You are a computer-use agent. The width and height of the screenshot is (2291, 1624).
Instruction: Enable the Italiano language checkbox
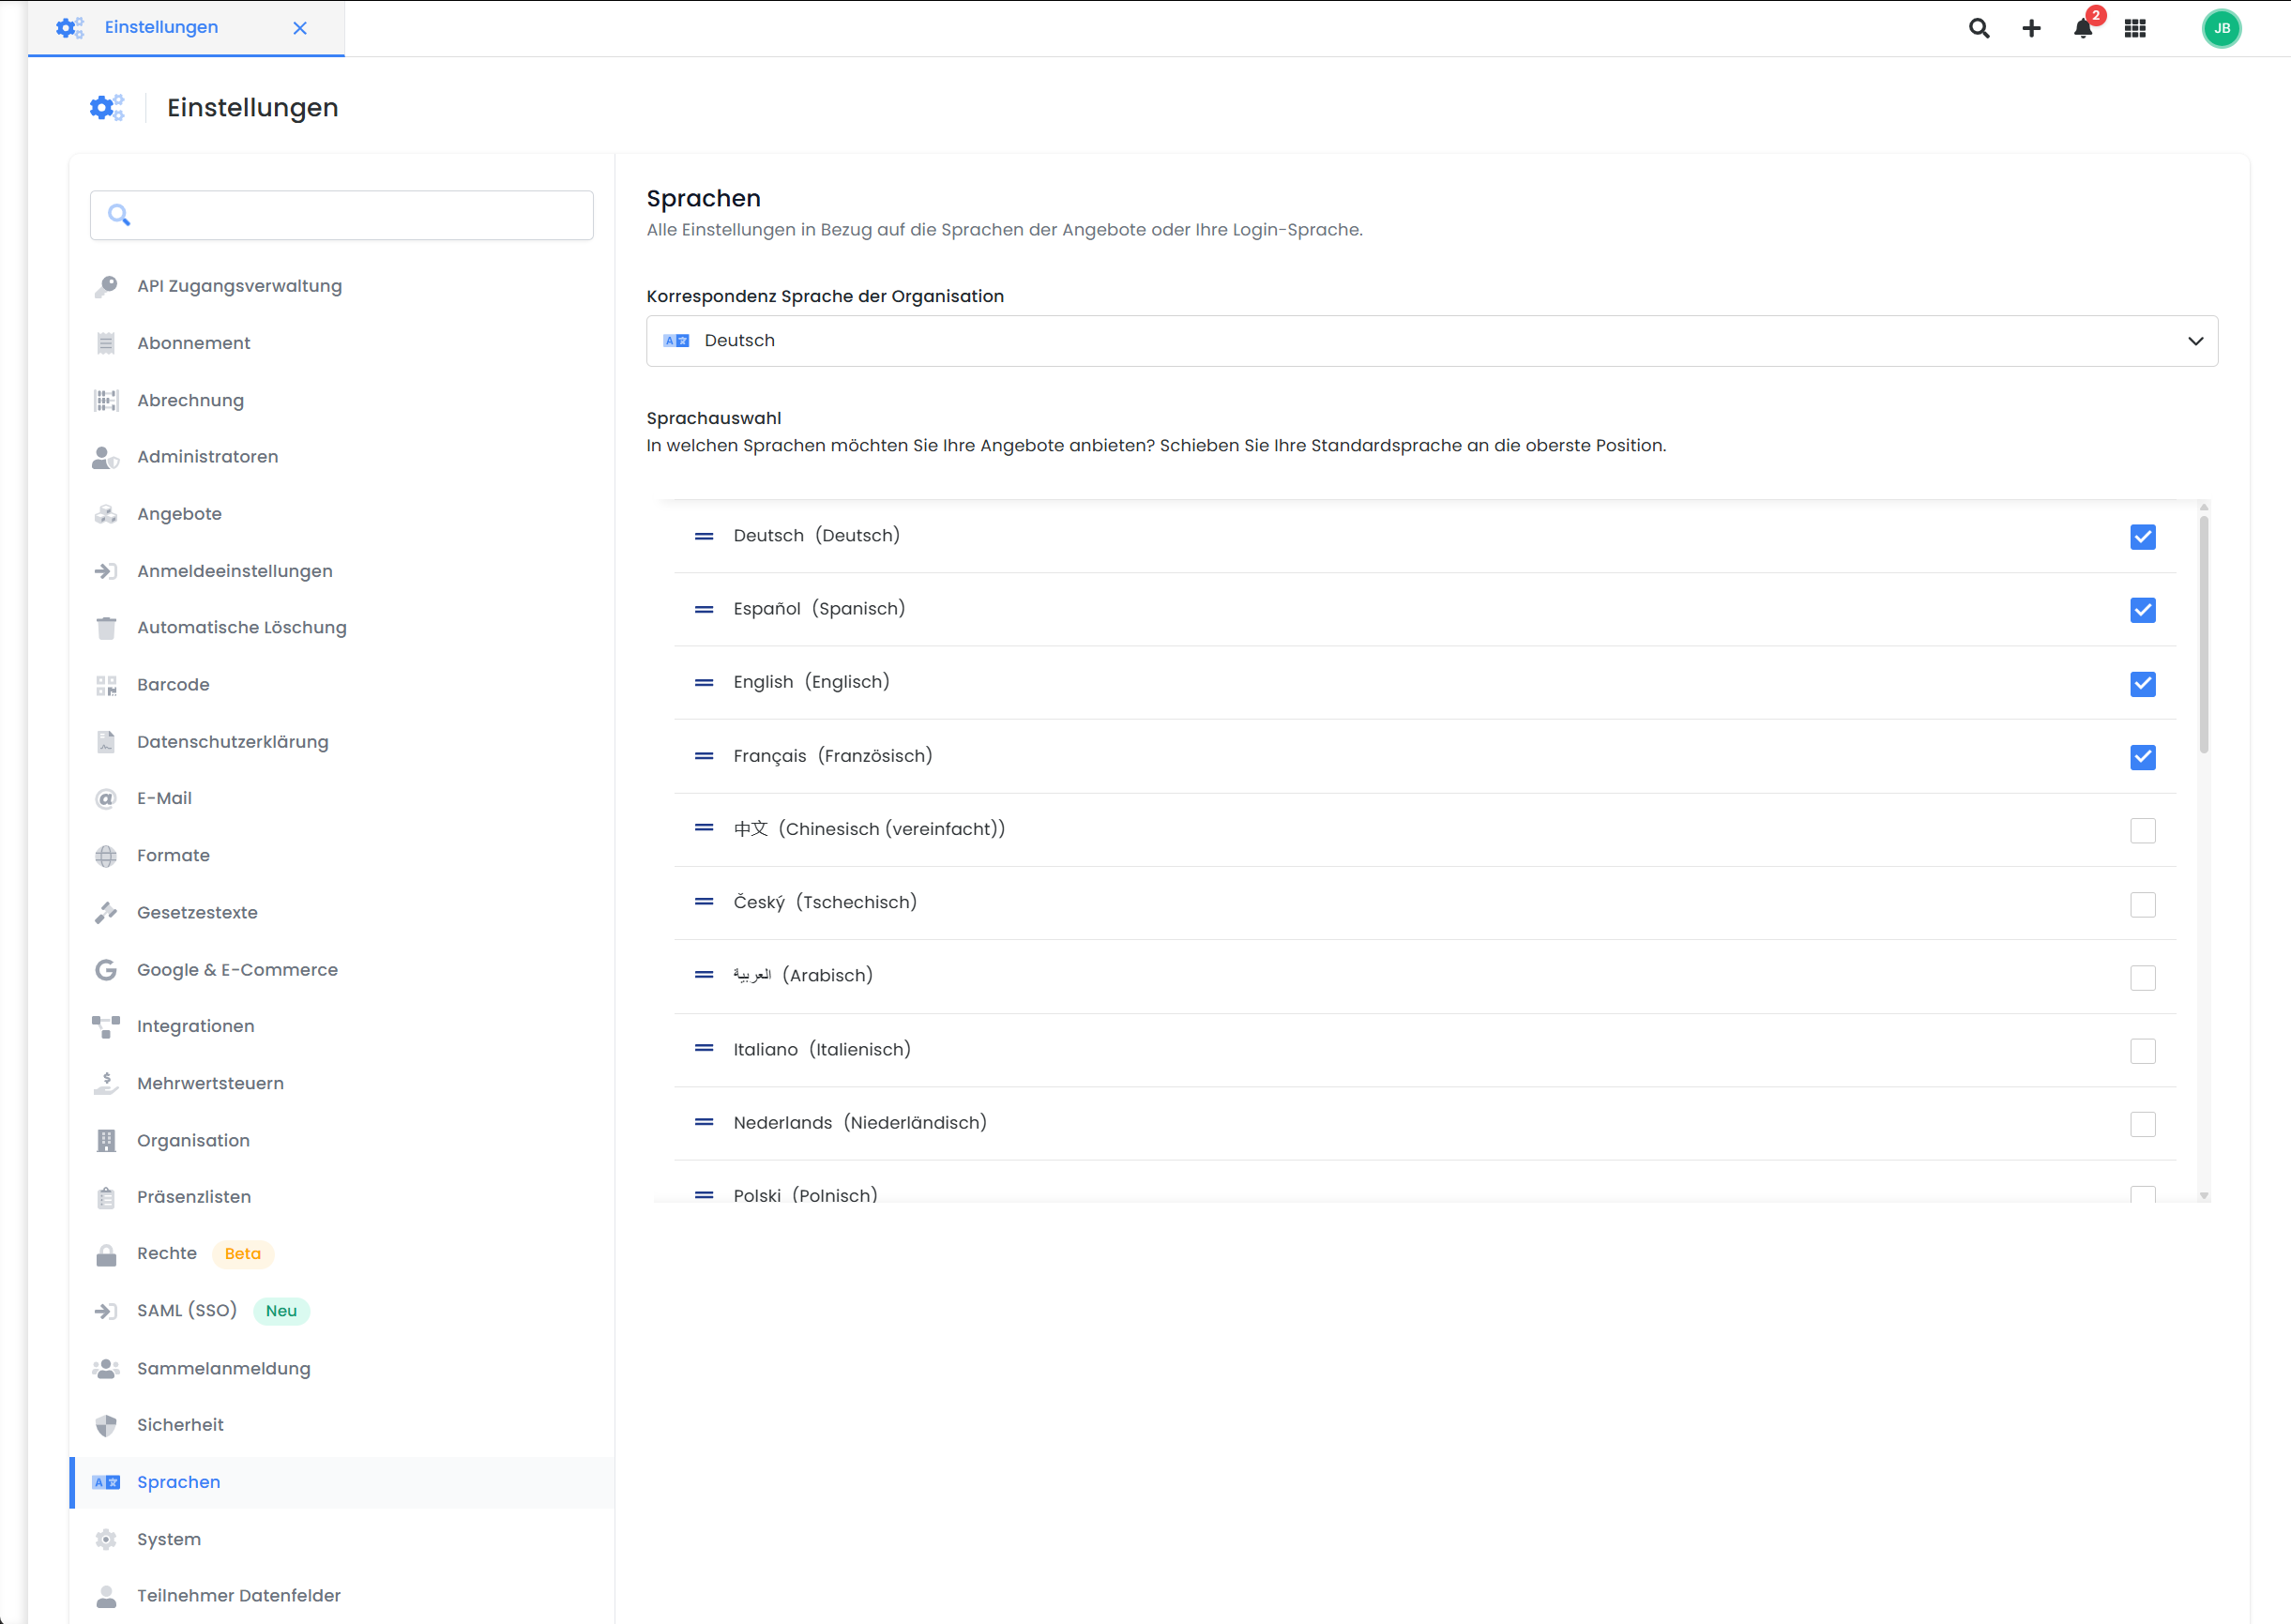point(2142,1051)
